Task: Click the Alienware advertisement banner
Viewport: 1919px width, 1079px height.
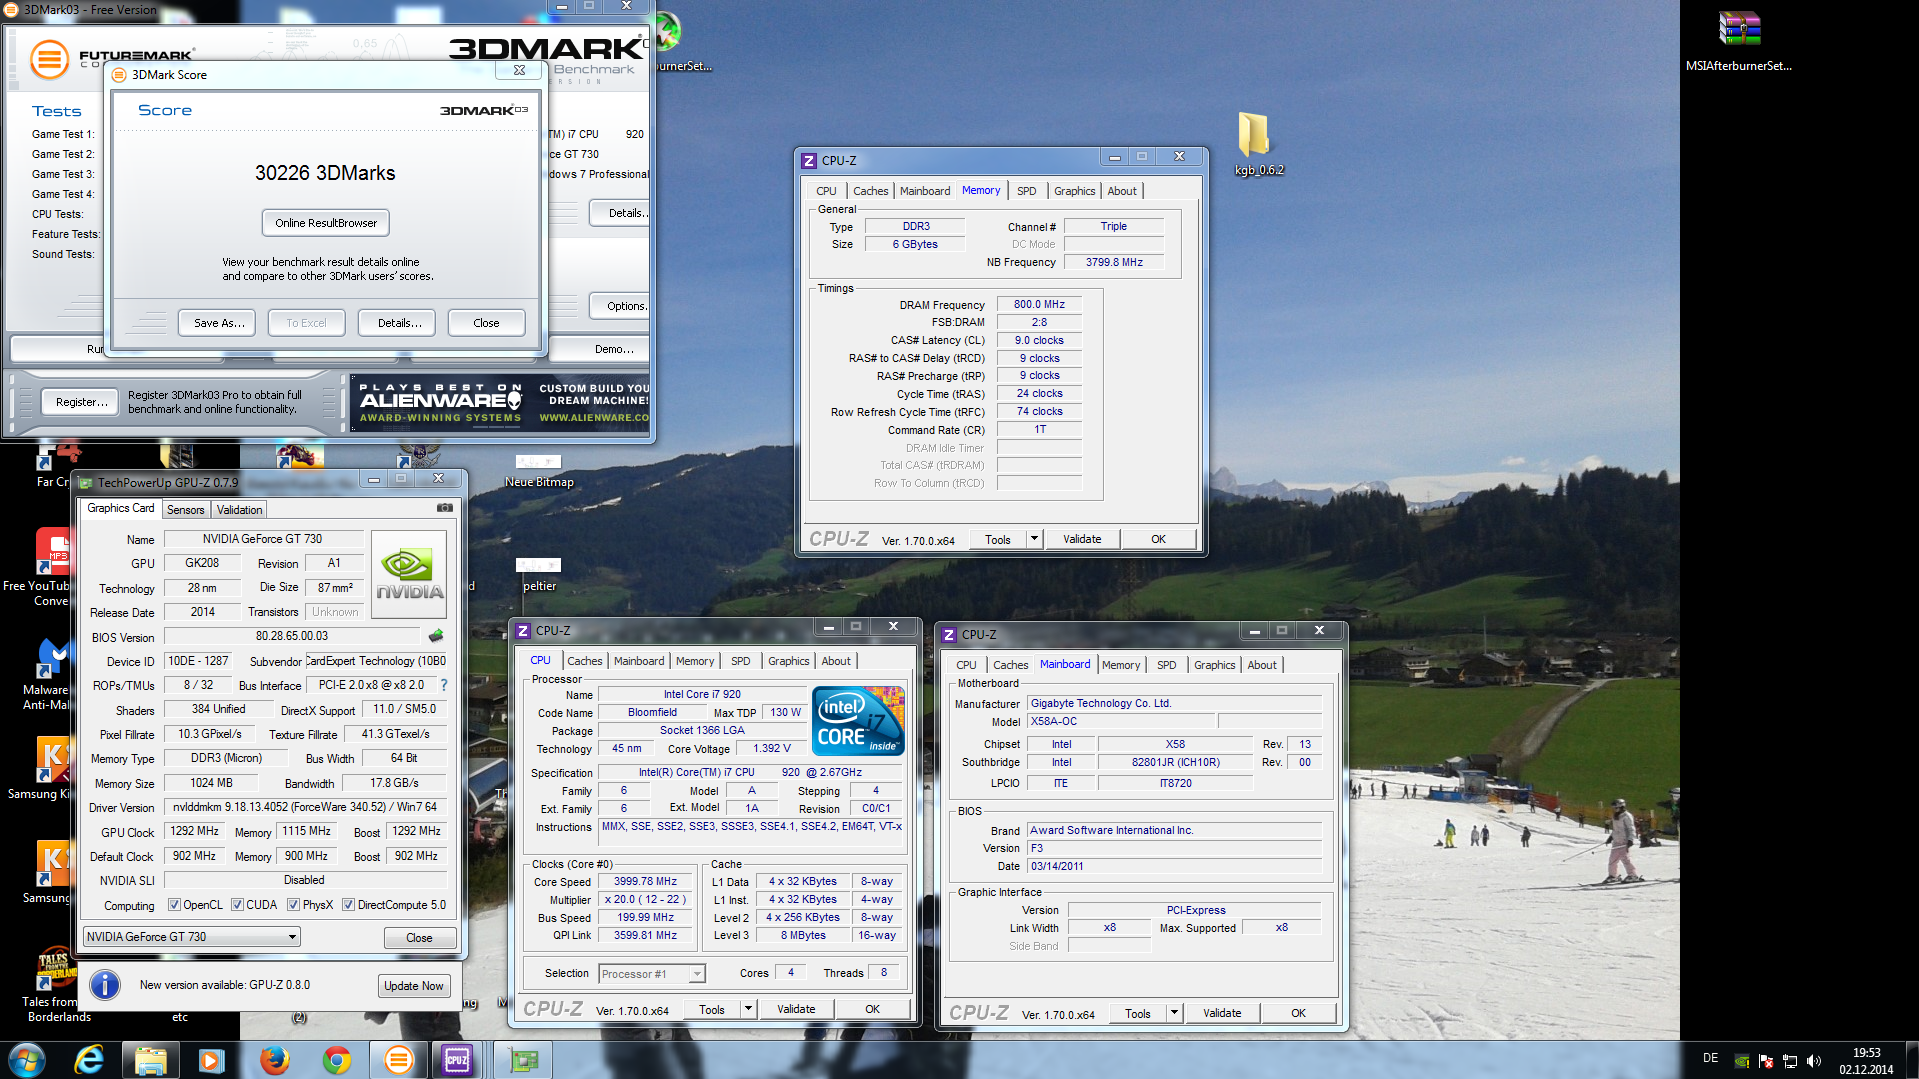Action: [500, 403]
